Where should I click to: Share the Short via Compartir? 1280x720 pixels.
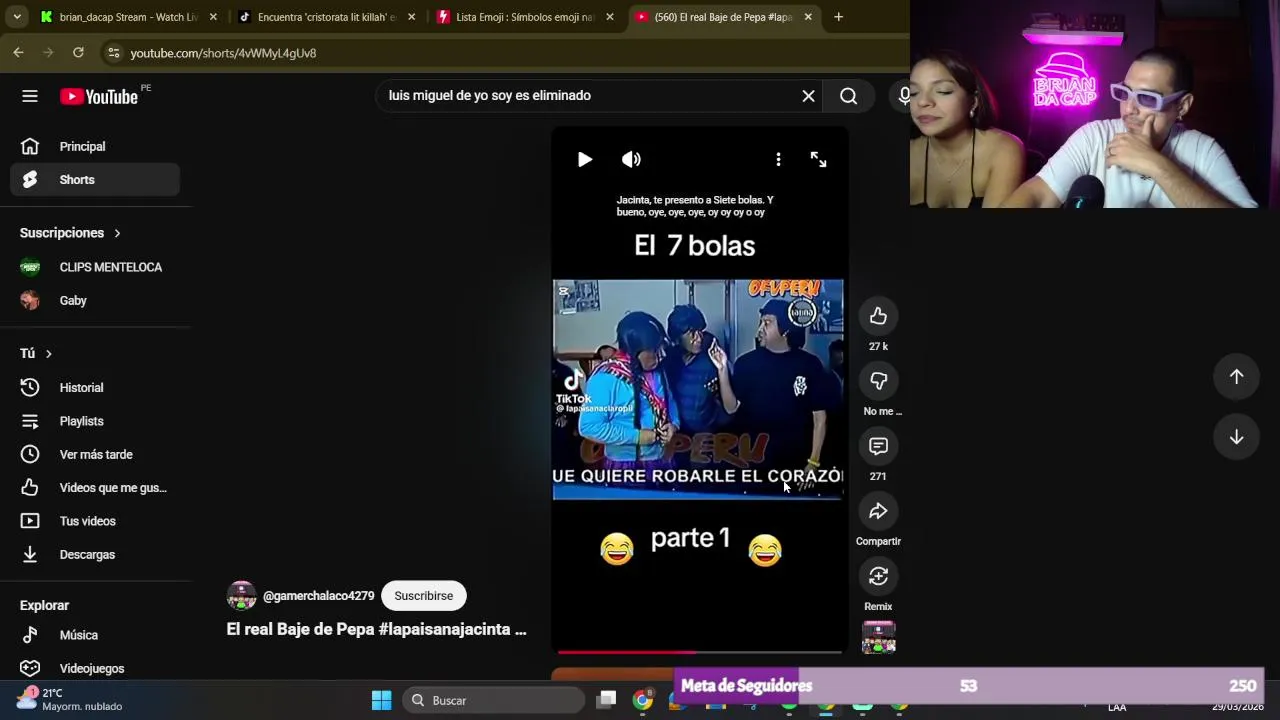(878, 511)
